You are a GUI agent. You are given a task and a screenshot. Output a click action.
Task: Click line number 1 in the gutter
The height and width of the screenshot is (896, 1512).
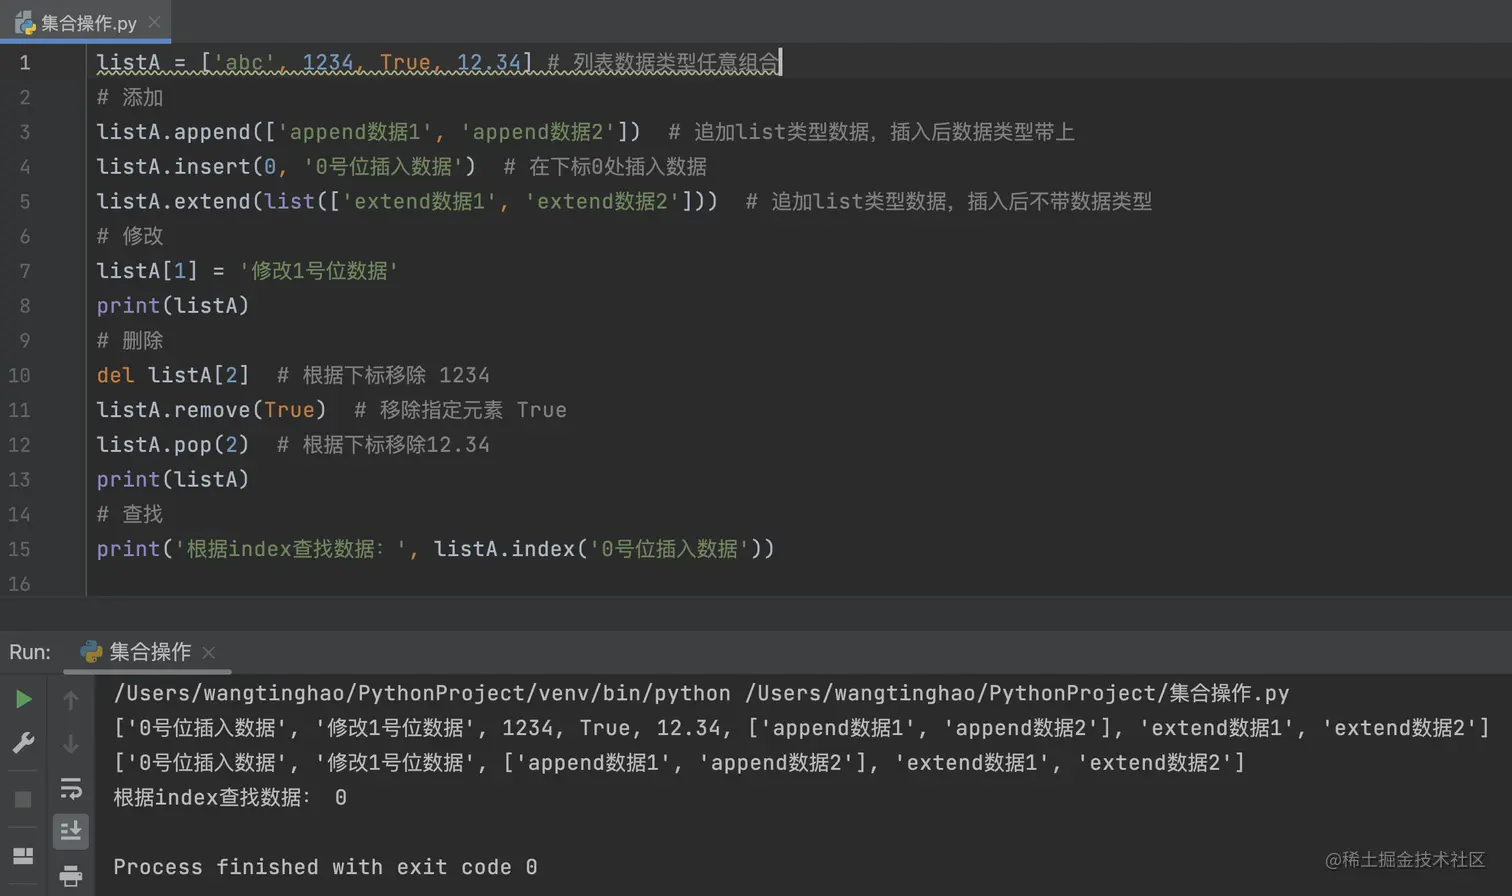24,63
